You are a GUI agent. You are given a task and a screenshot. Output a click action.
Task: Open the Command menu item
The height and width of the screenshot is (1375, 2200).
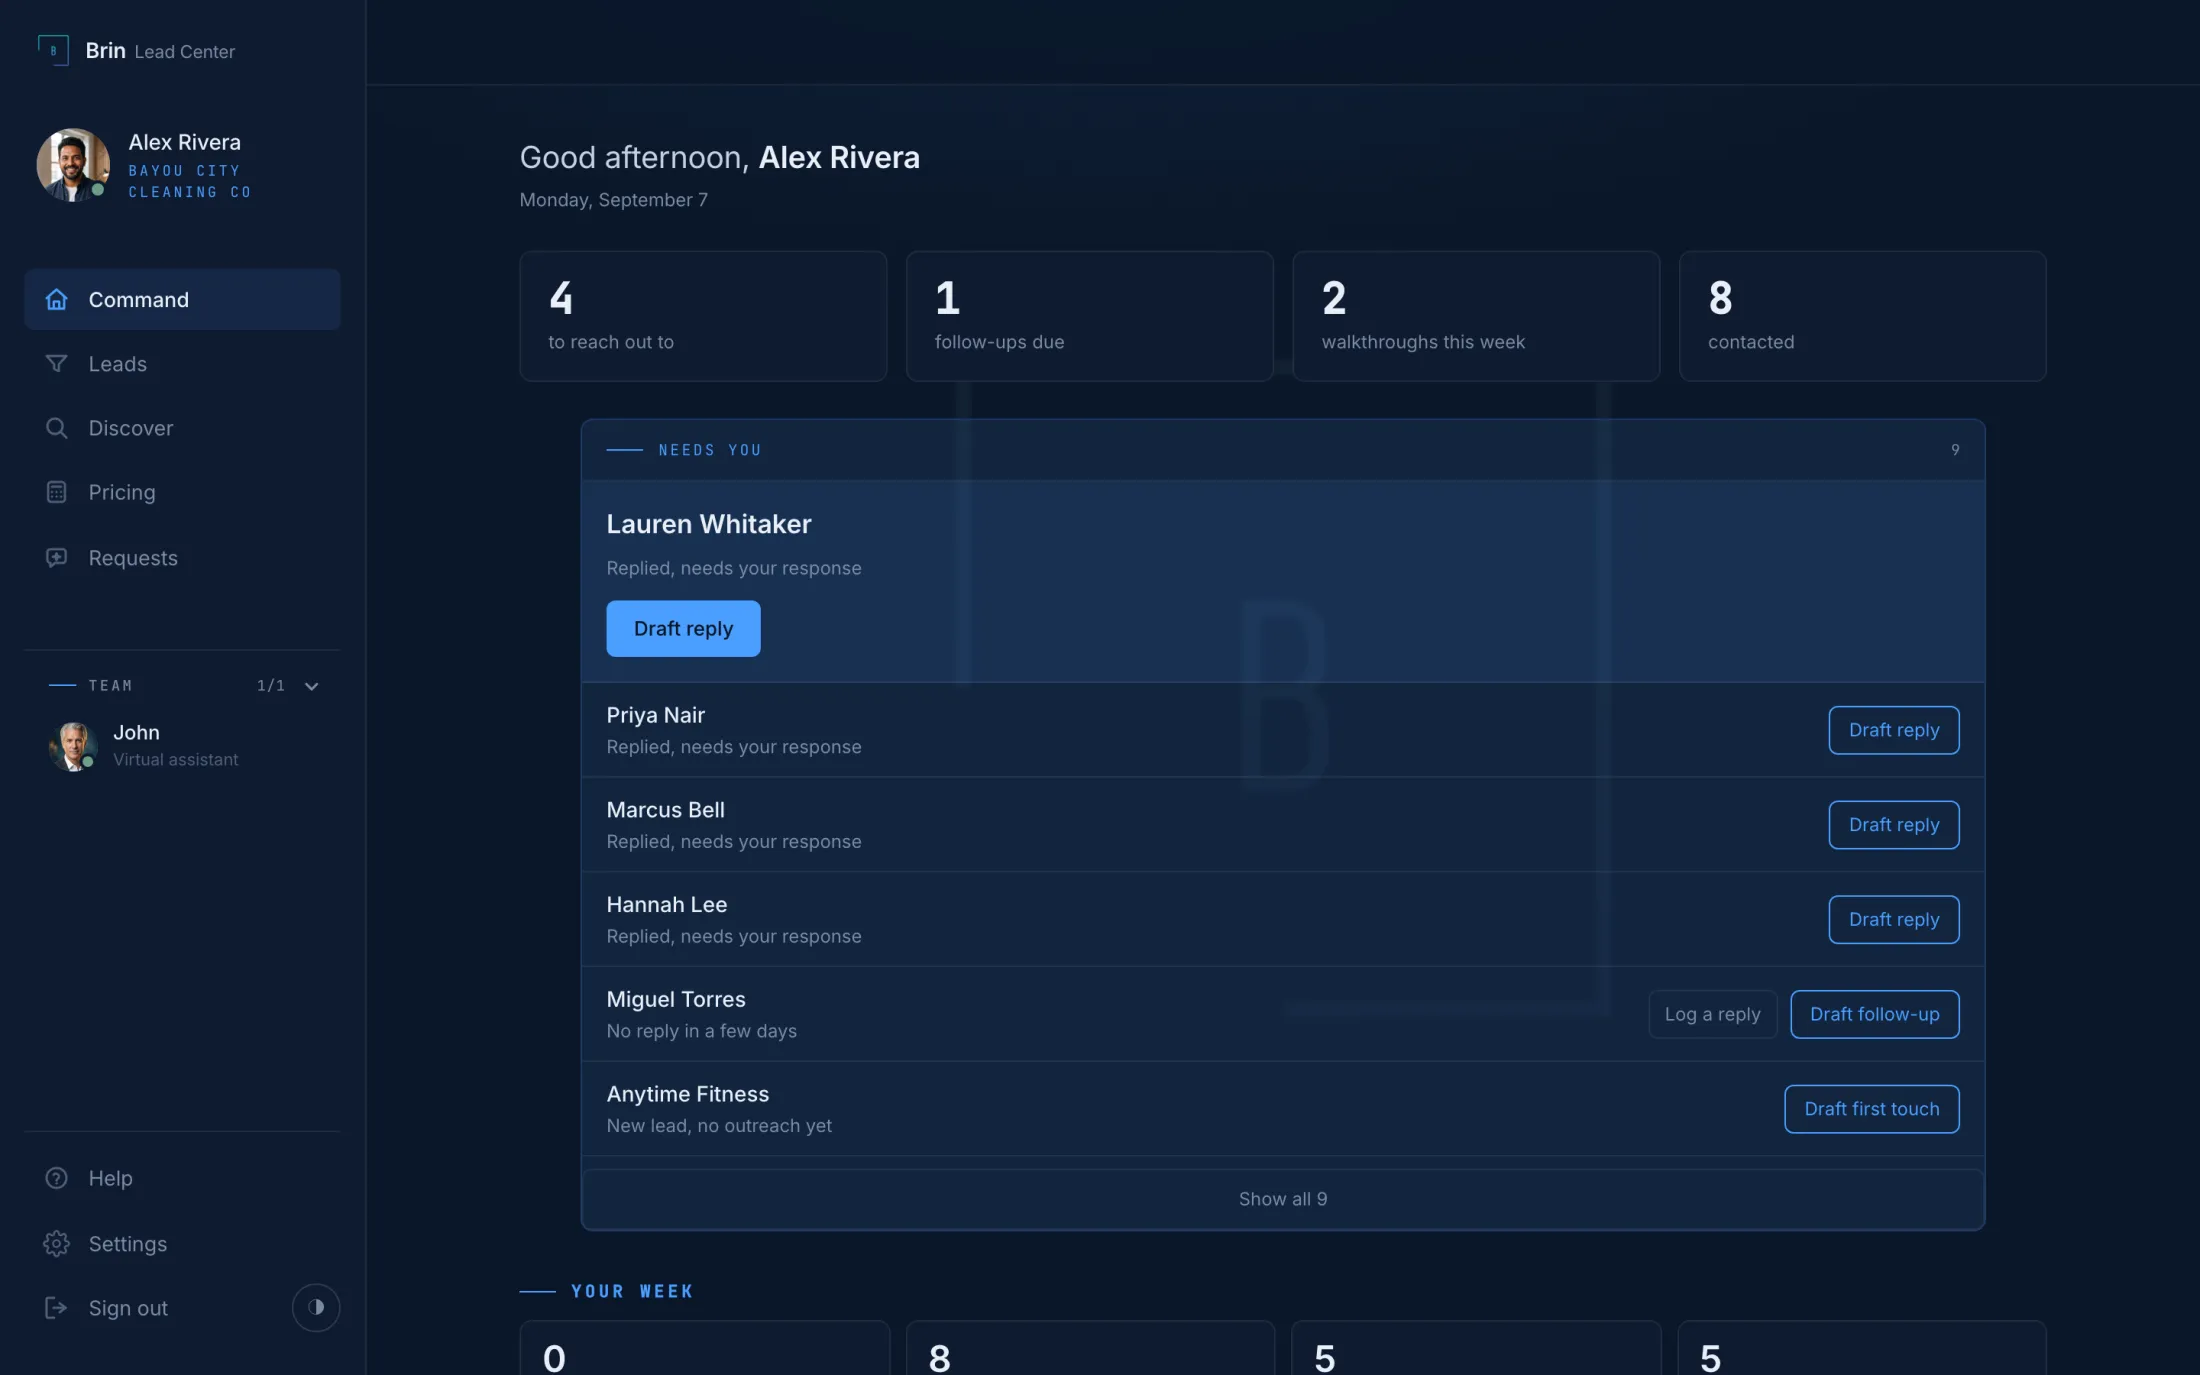(x=182, y=299)
